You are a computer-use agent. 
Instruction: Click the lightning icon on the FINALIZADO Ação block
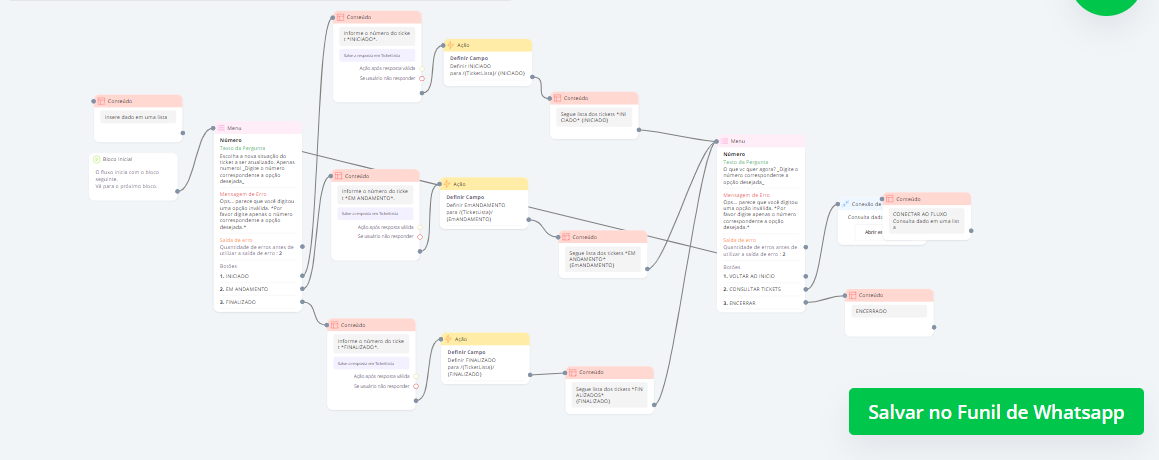pyautogui.click(x=448, y=339)
